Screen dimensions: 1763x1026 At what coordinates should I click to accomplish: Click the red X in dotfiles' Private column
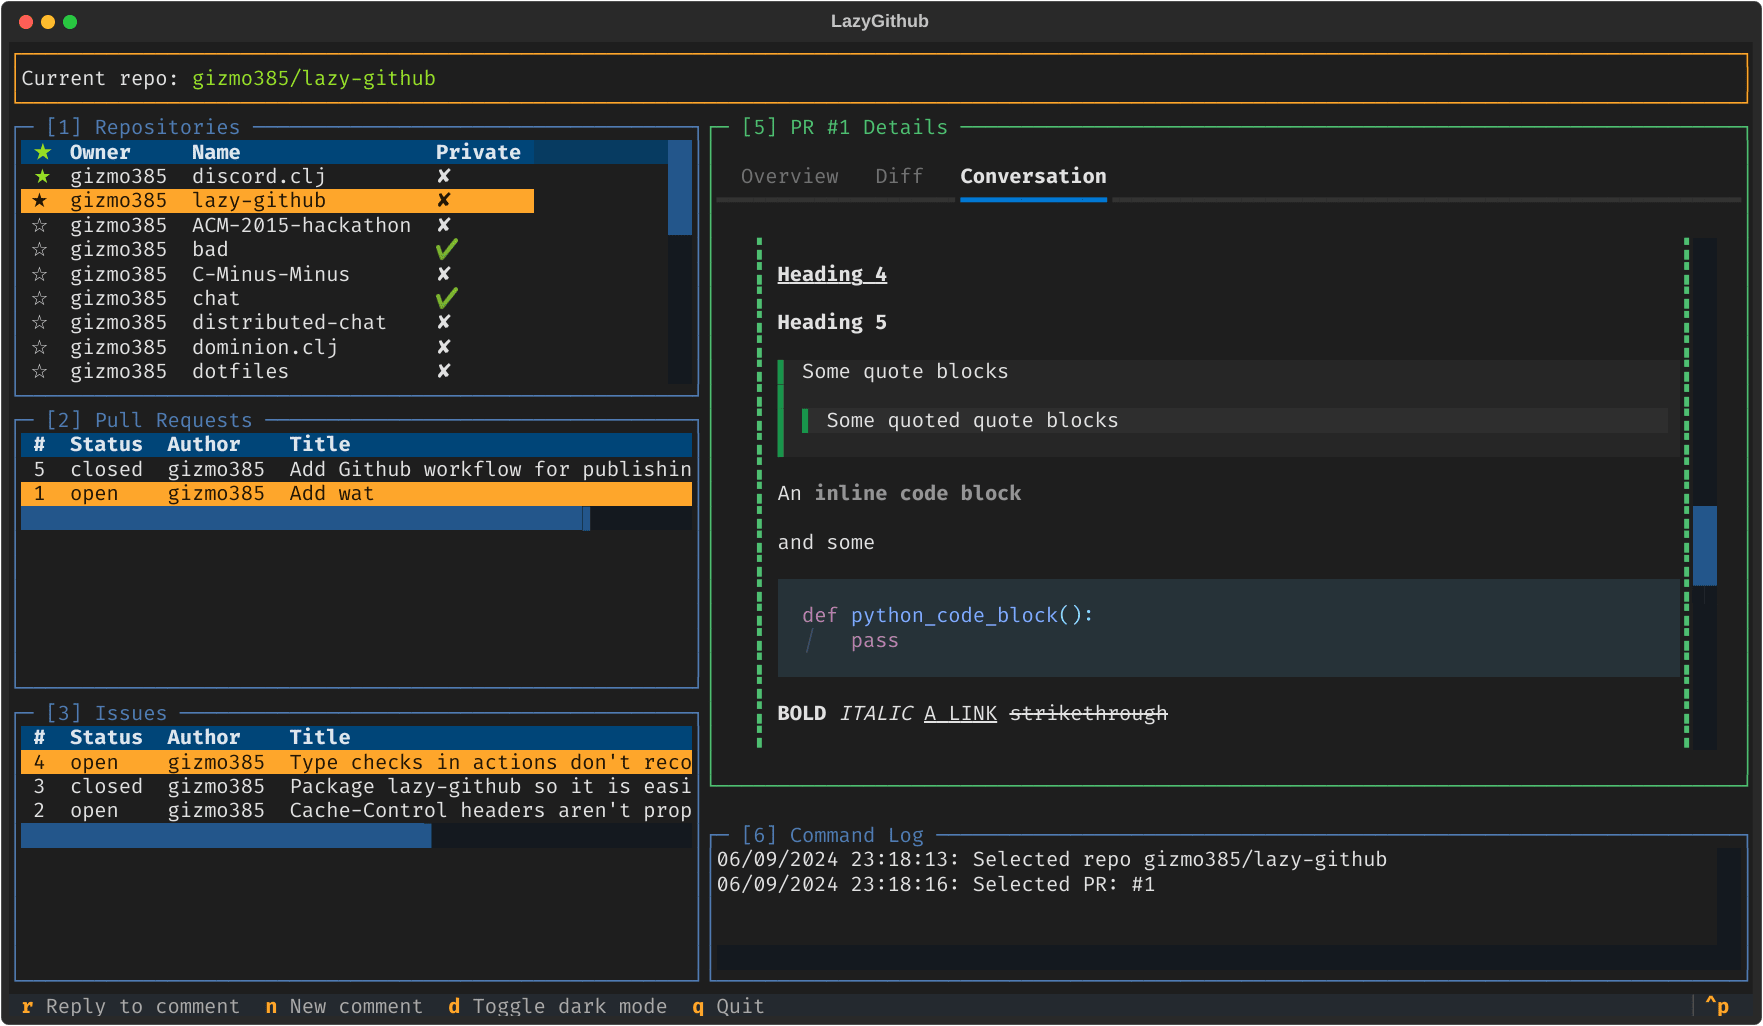443,371
